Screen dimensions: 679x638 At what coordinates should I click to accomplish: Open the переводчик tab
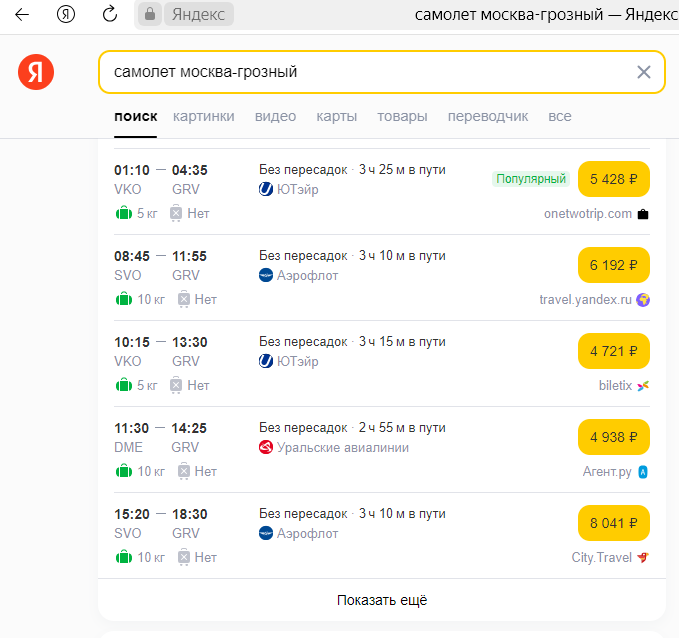pos(488,116)
